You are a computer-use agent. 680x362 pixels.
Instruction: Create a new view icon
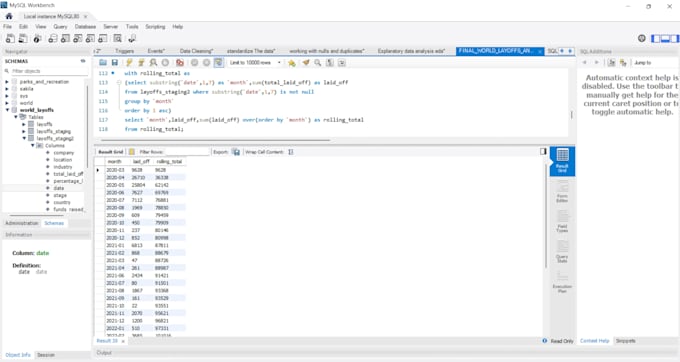coord(78,39)
